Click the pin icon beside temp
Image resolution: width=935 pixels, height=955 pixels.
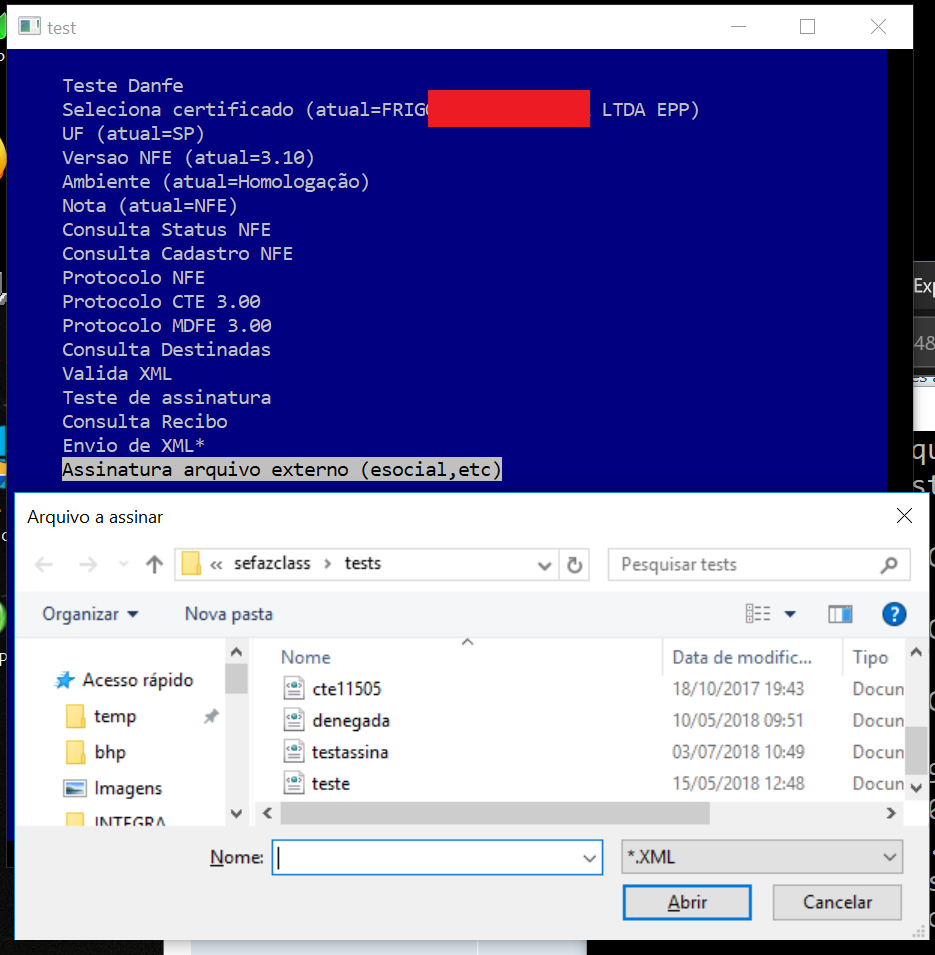click(211, 716)
